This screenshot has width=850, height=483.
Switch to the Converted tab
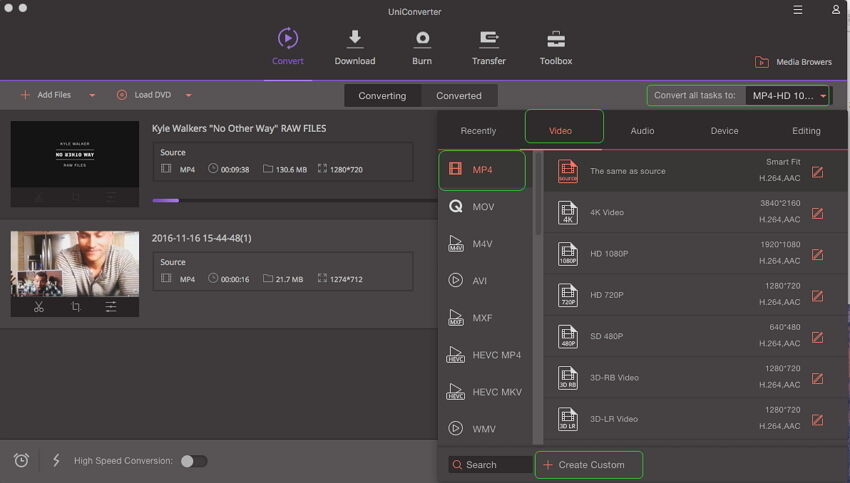459,95
